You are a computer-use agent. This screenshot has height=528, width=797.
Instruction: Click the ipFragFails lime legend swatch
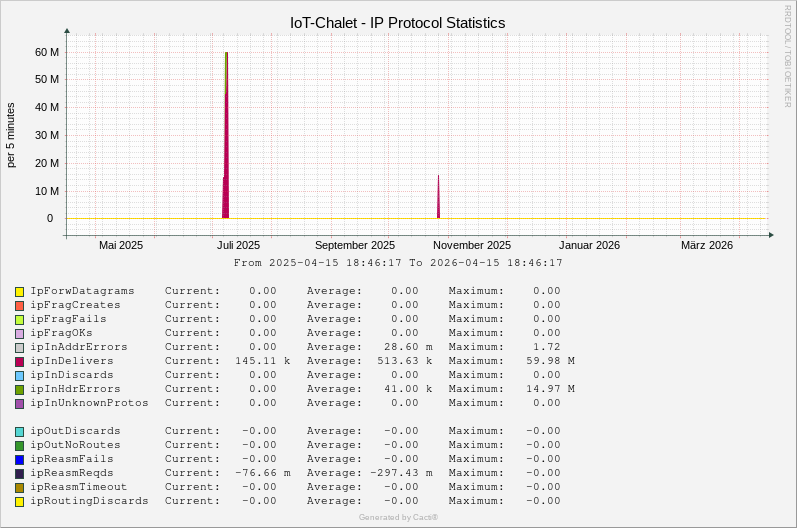tap(19, 319)
